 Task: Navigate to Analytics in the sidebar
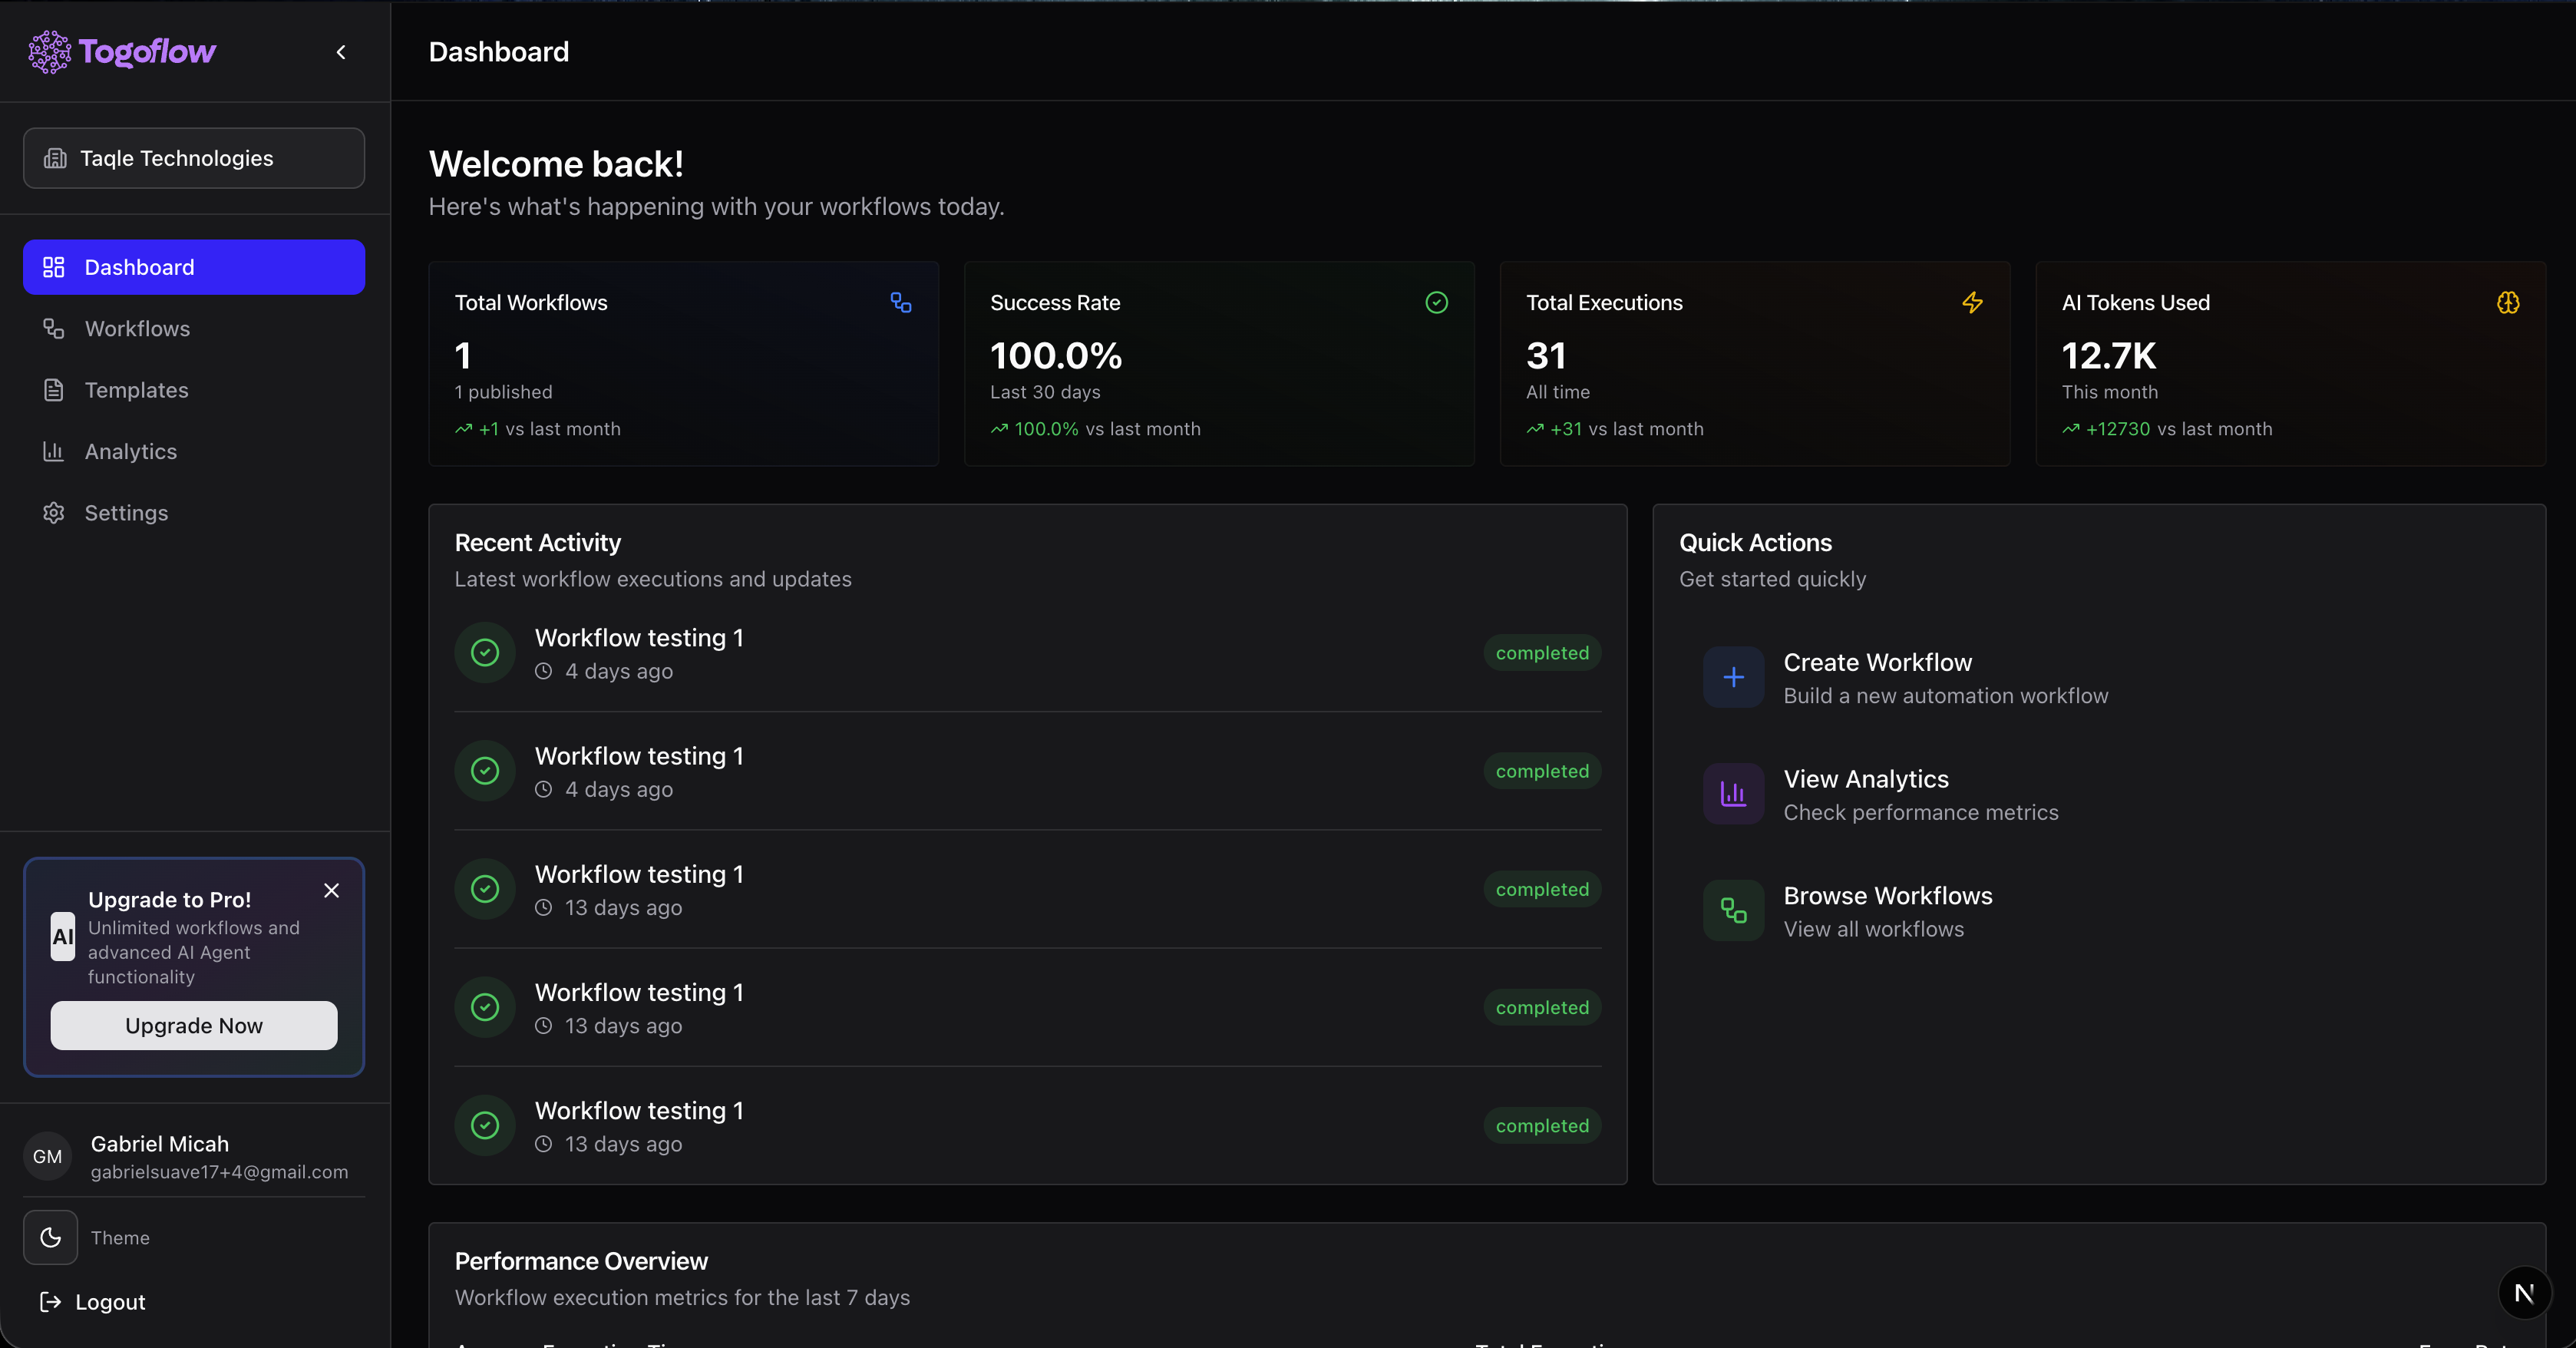[x=130, y=451]
